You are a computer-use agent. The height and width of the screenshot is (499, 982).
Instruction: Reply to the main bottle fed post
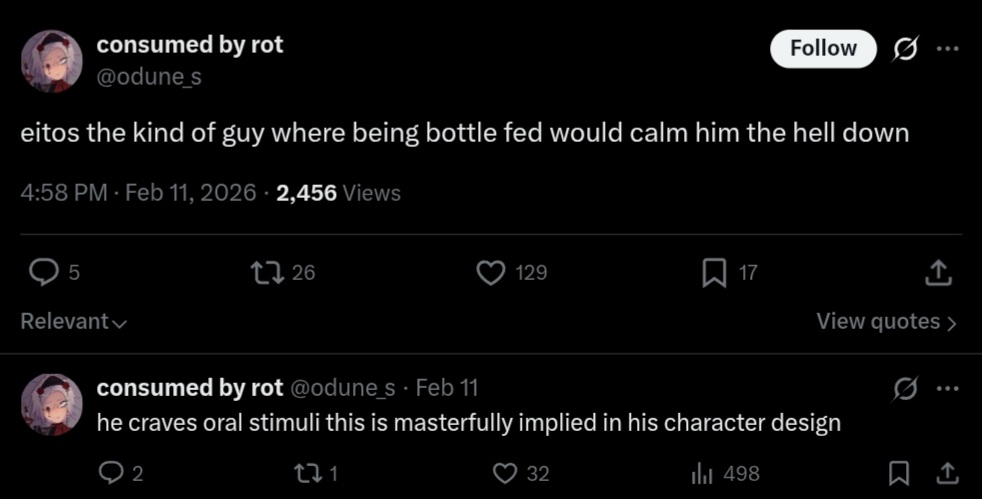[43, 272]
